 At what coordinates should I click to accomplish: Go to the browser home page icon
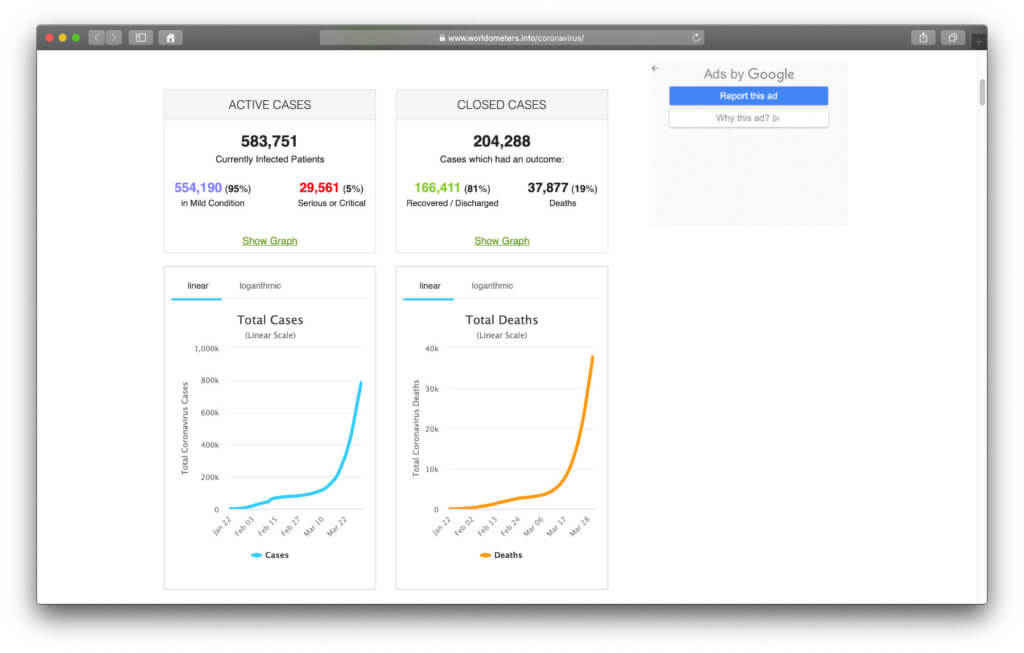[x=170, y=38]
